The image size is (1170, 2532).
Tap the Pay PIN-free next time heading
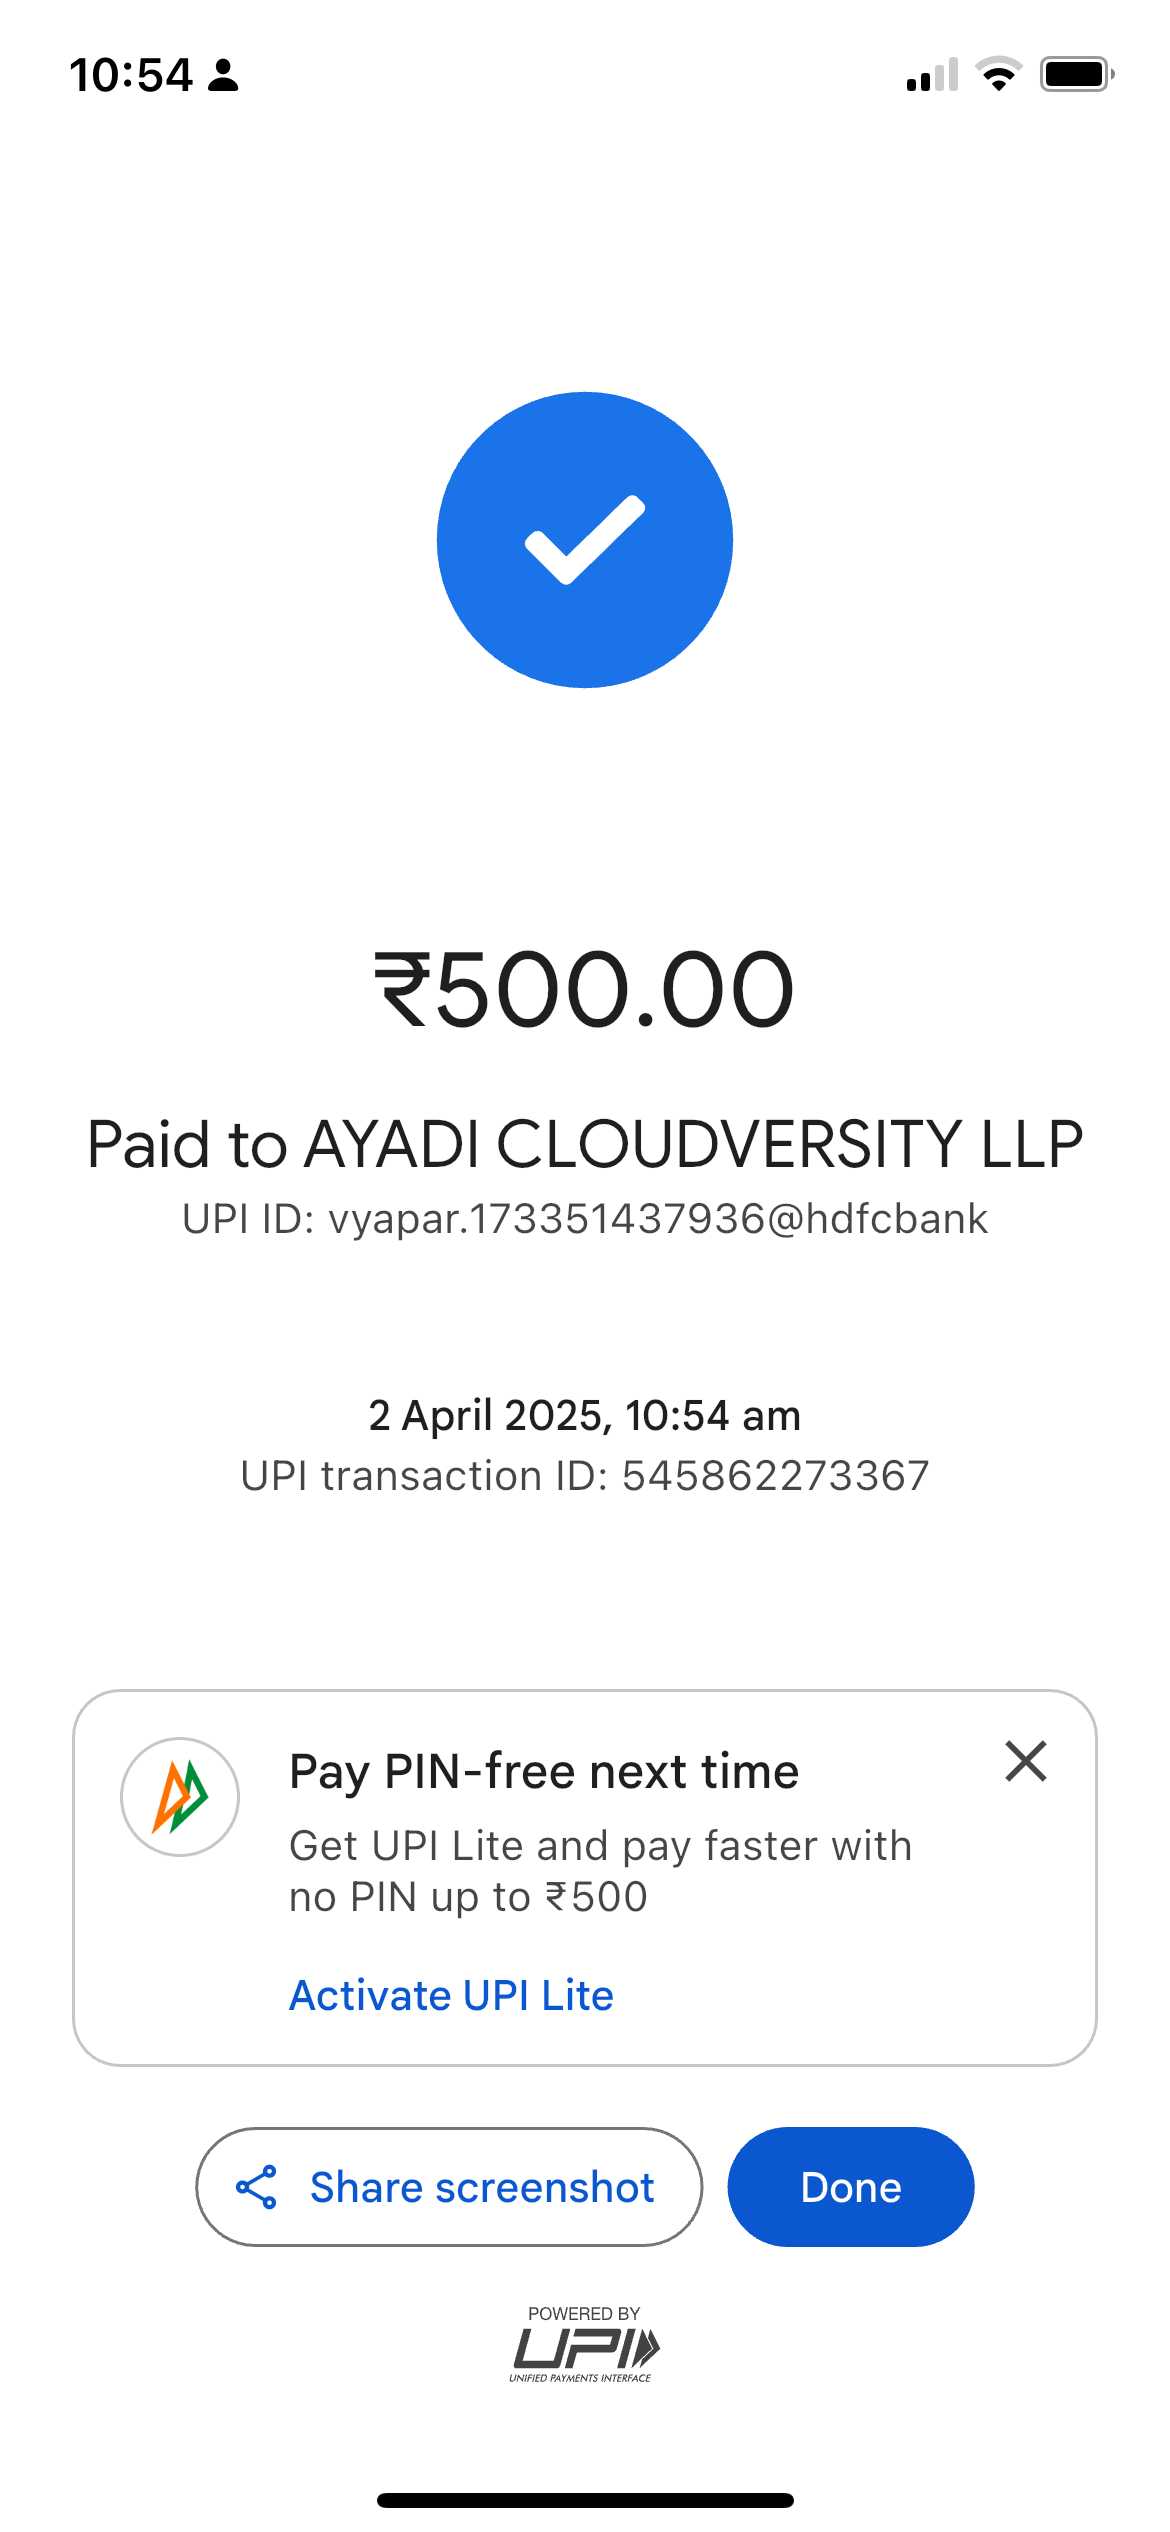click(544, 1771)
